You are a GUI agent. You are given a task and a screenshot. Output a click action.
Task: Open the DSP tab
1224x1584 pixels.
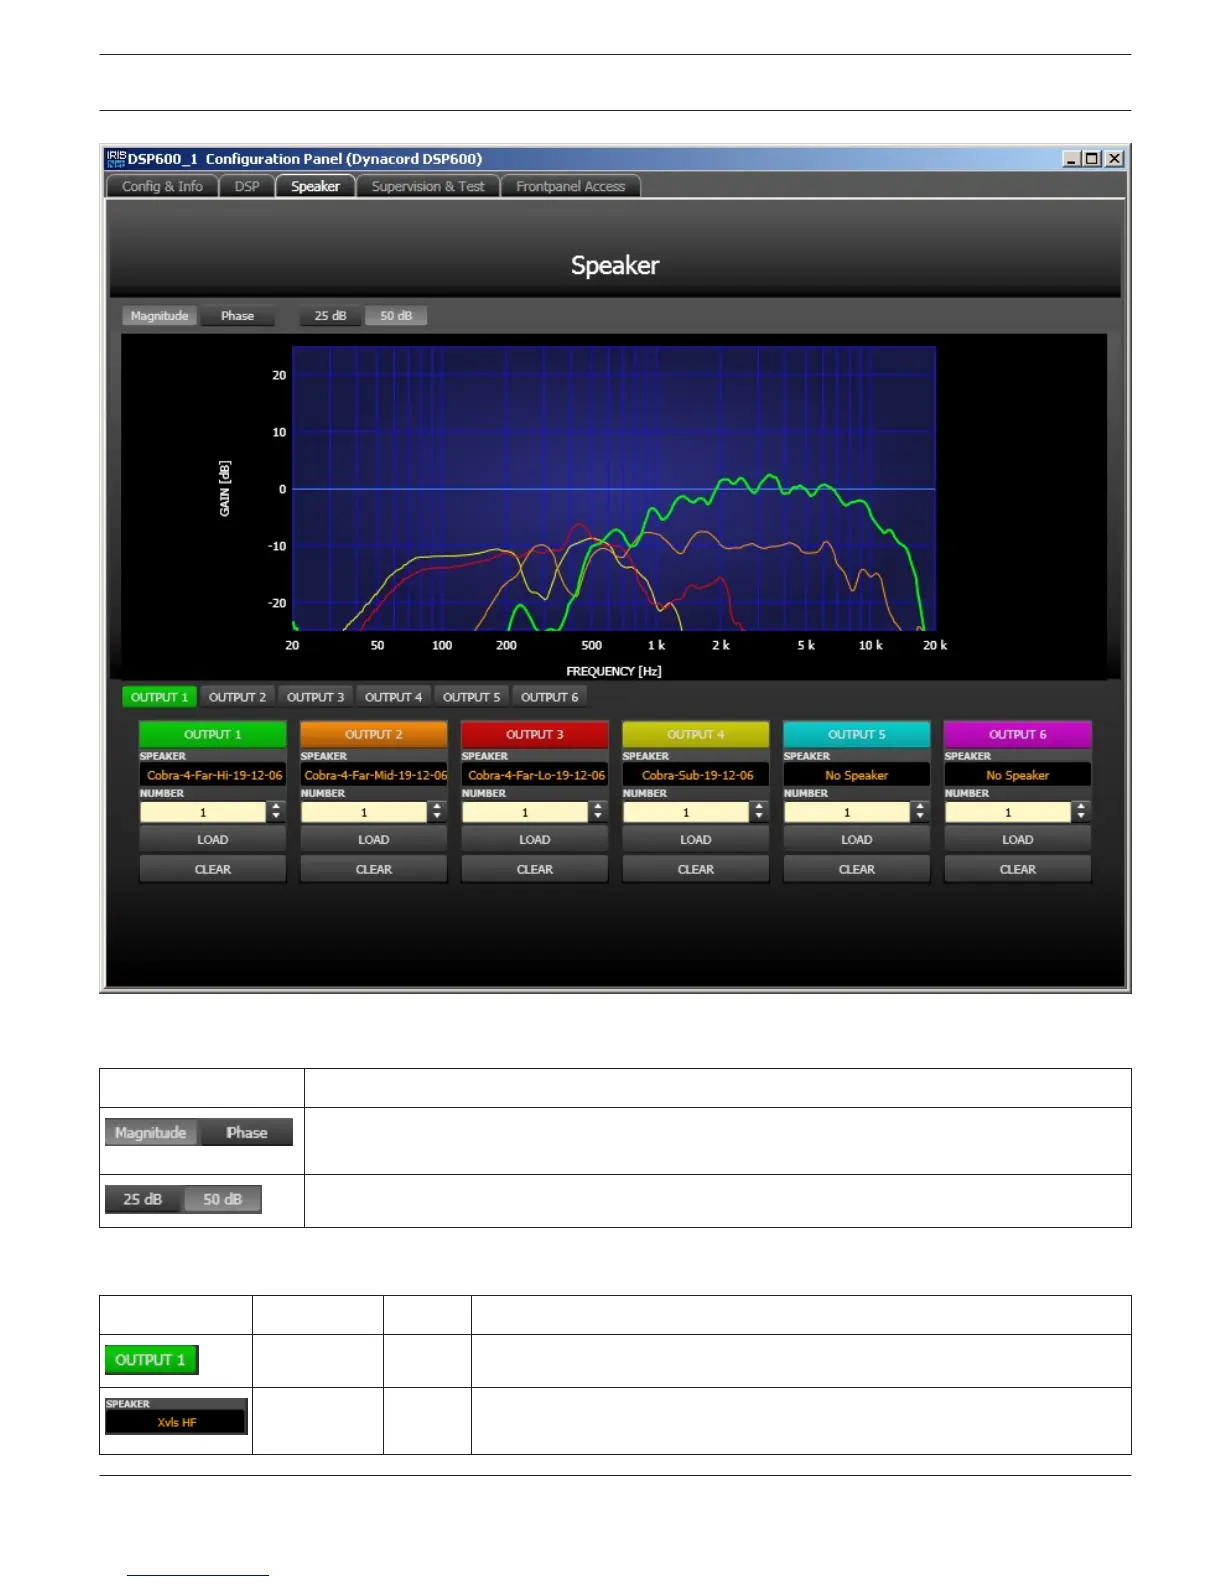pos(247,186)
